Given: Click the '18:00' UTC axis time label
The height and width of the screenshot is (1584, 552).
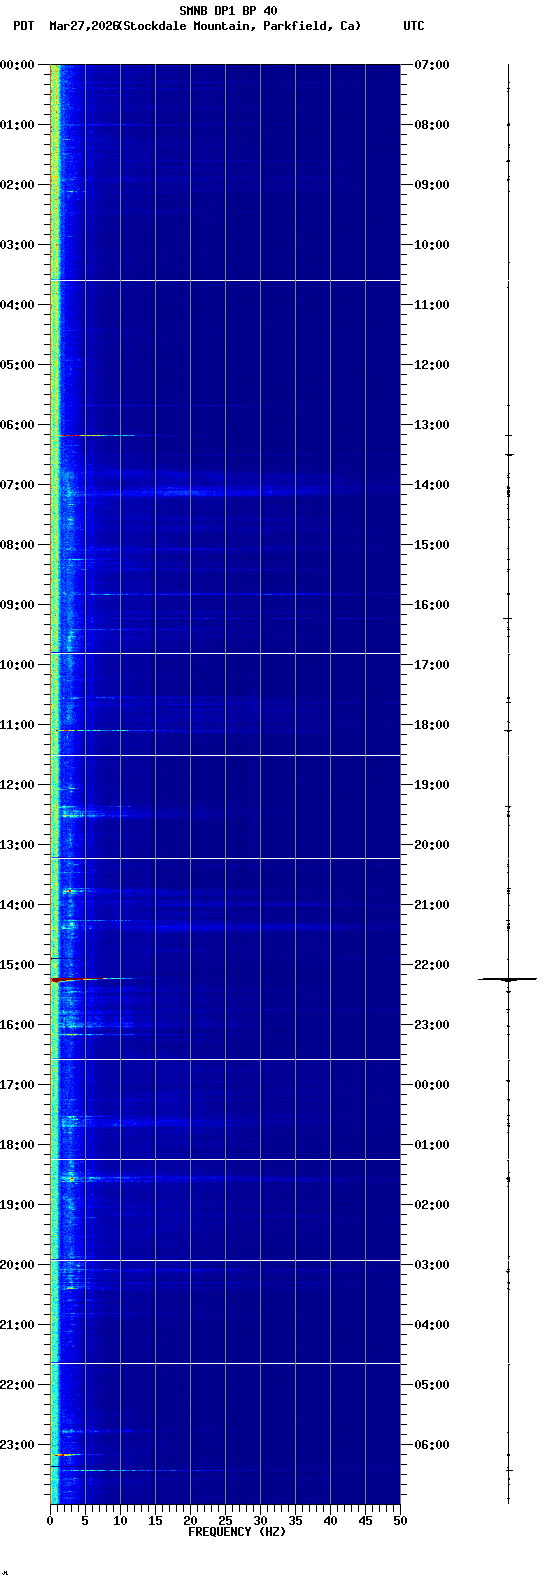Looking at the screenshot, I should click(431, 725).
